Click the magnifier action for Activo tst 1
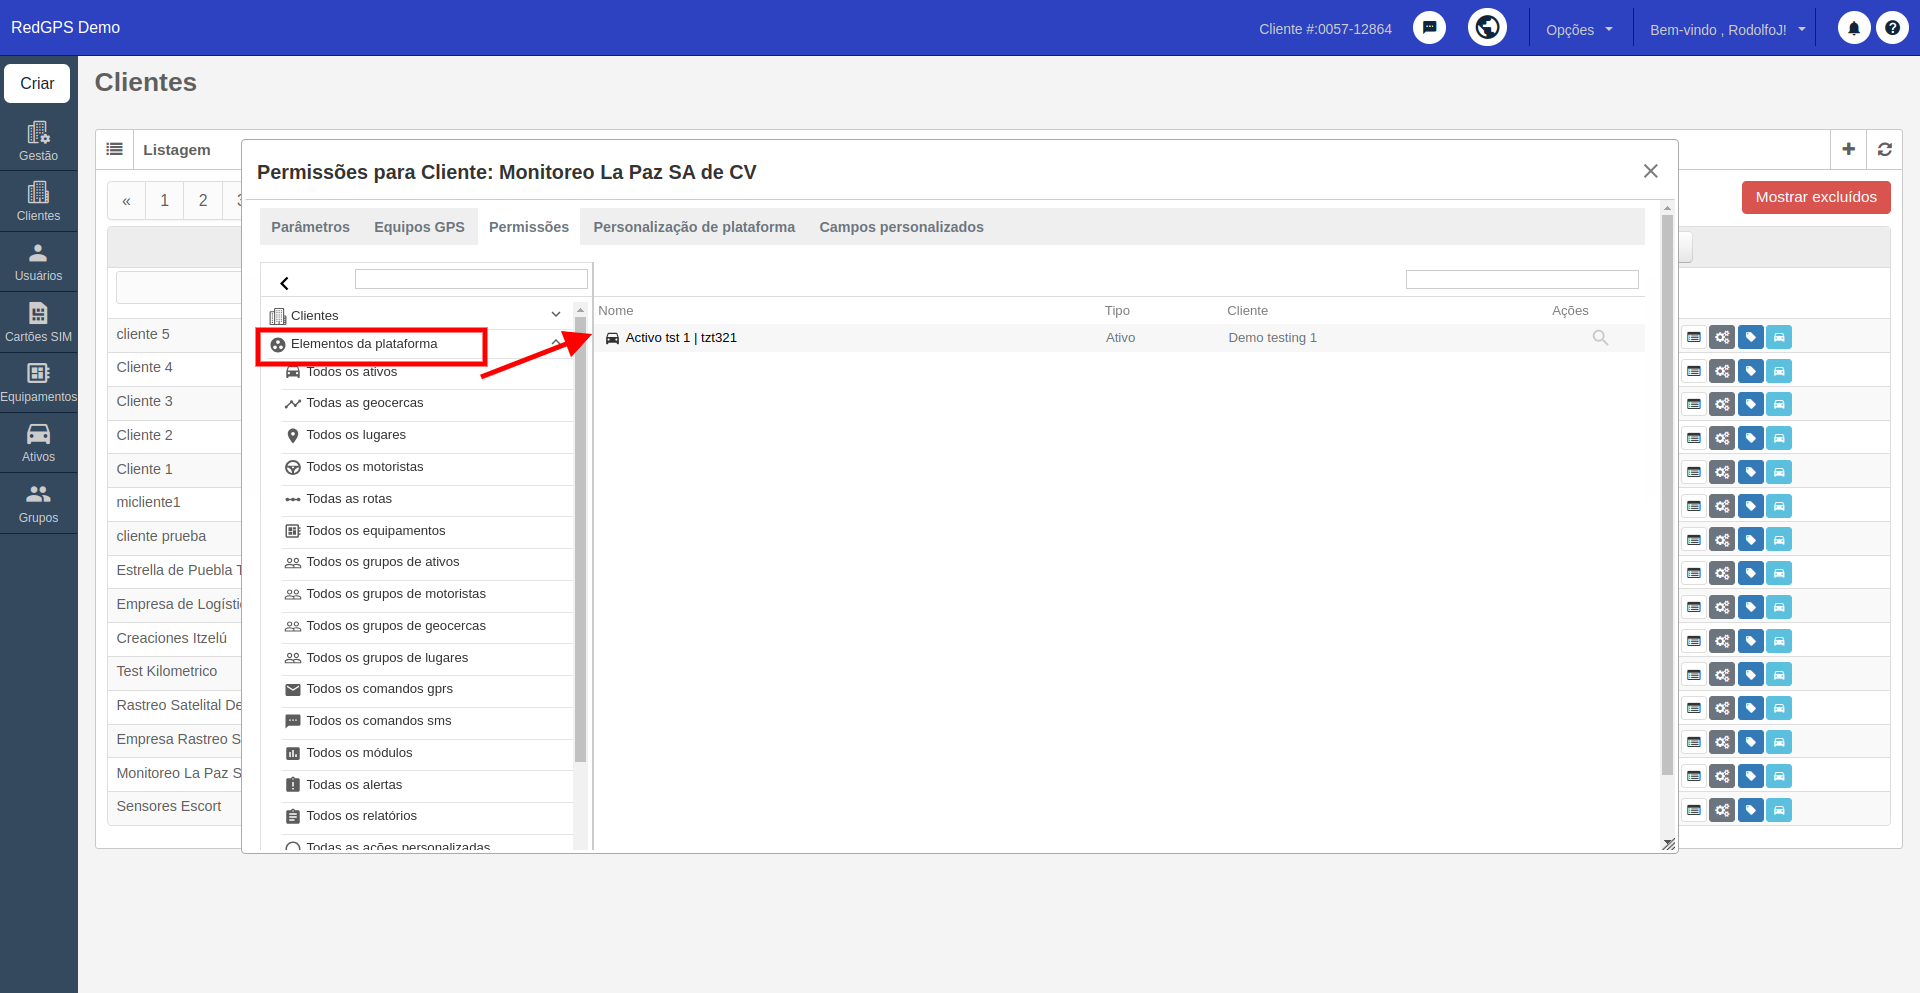The width and height of the screenshot is (1920, 993). coord(1600,338)
